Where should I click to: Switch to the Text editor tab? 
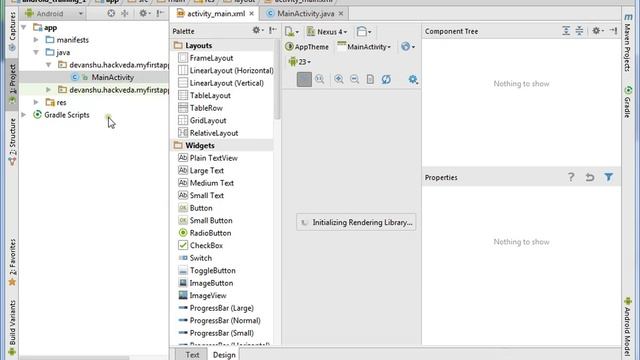(192, 355)
